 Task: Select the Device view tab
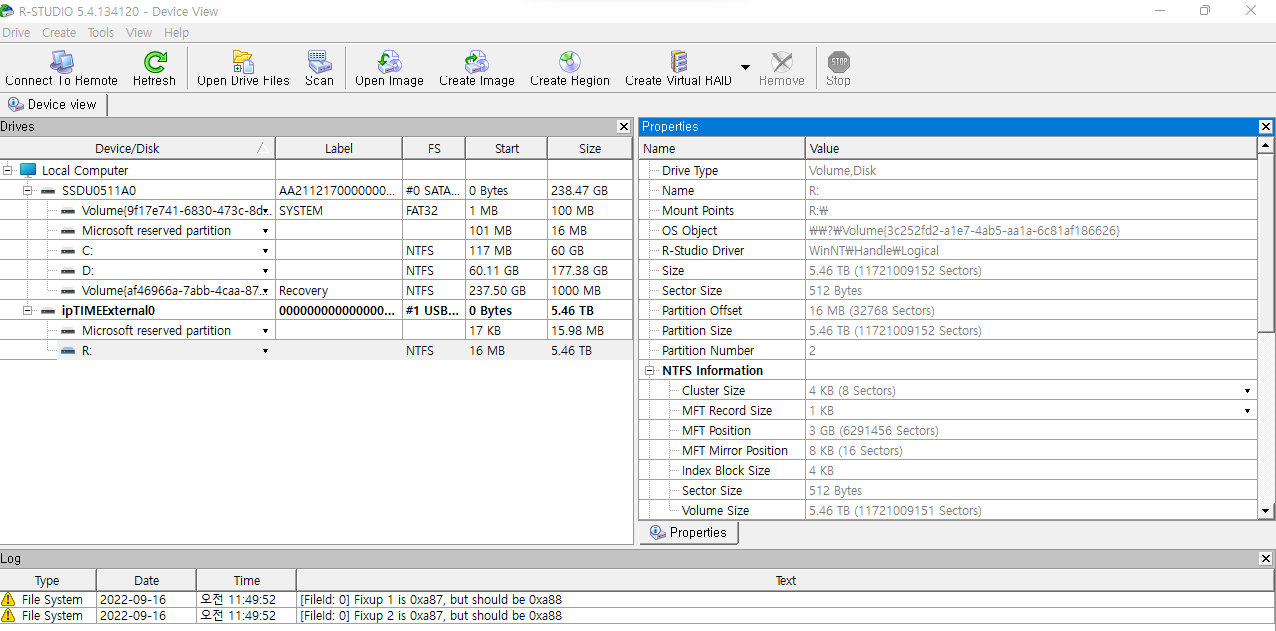(53, 104)
